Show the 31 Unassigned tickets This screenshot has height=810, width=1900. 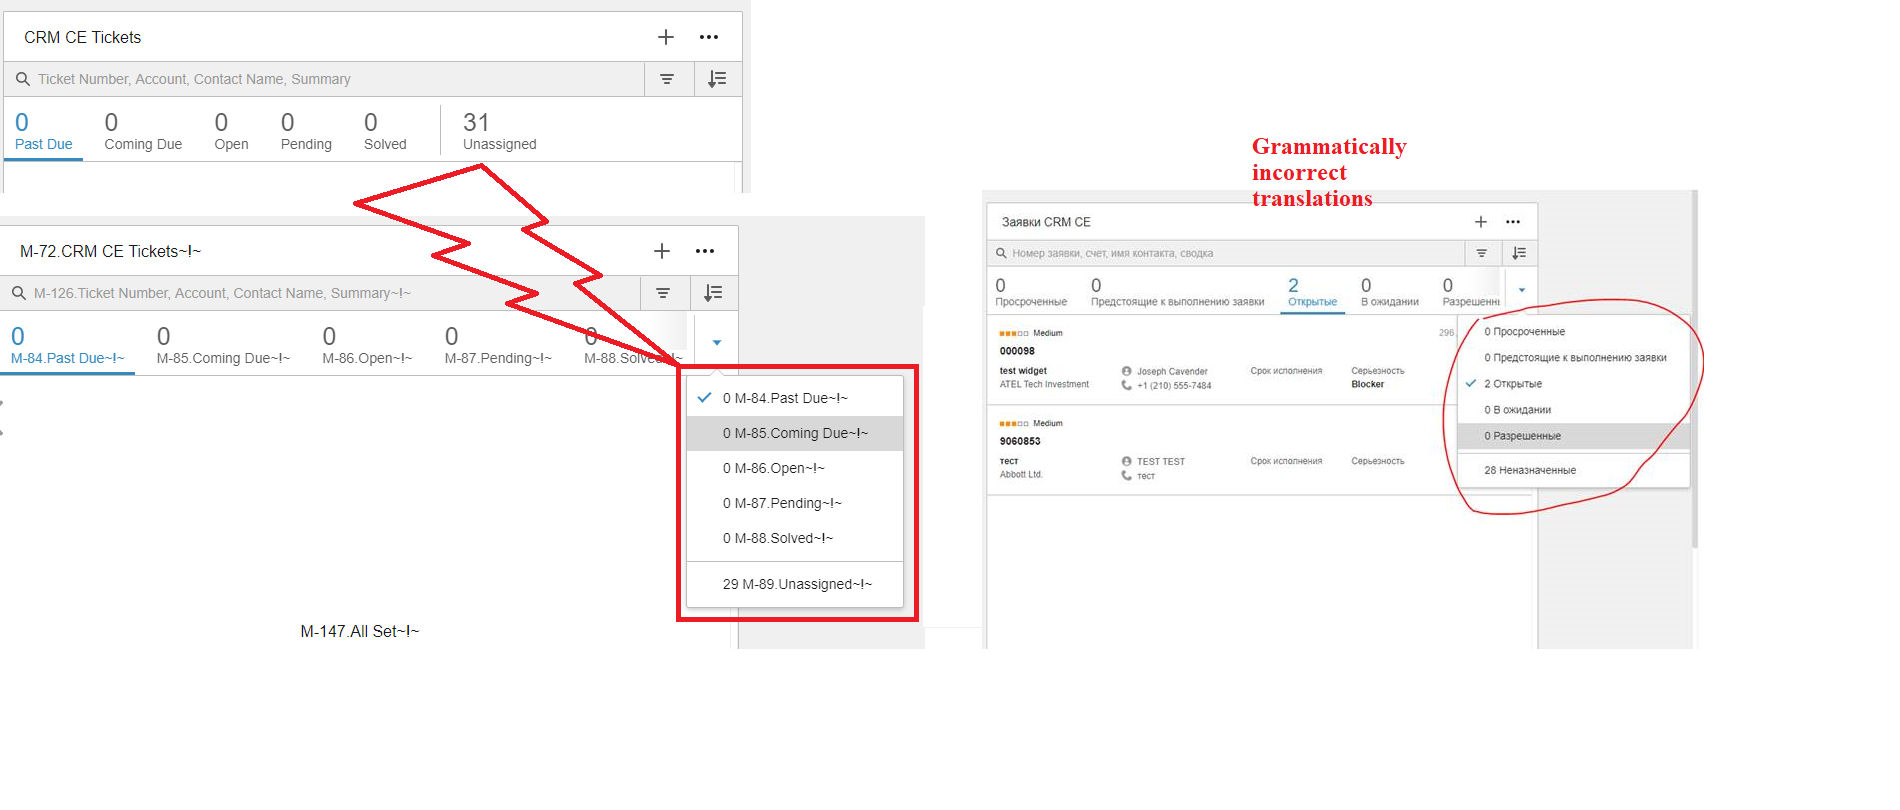click(x=499, y=133)
